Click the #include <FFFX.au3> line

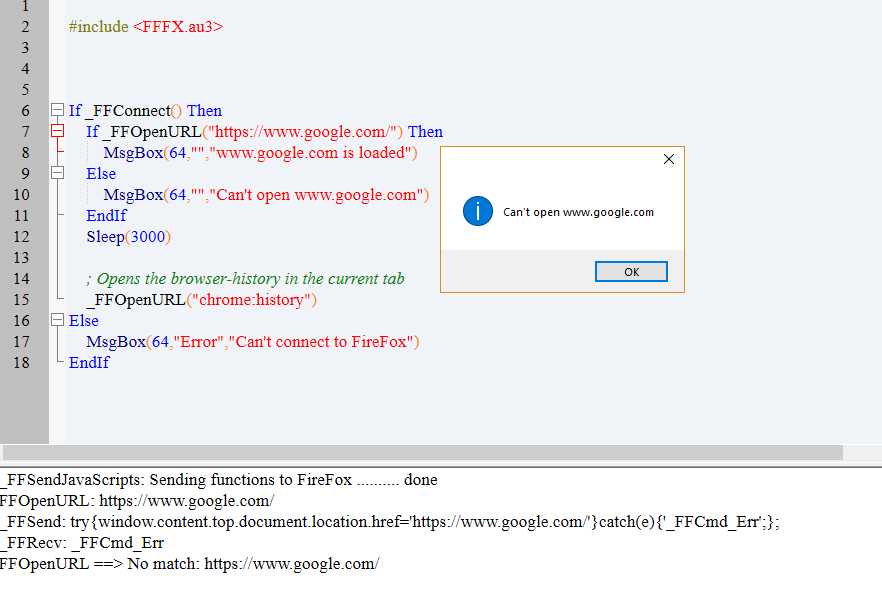point(146,26)
